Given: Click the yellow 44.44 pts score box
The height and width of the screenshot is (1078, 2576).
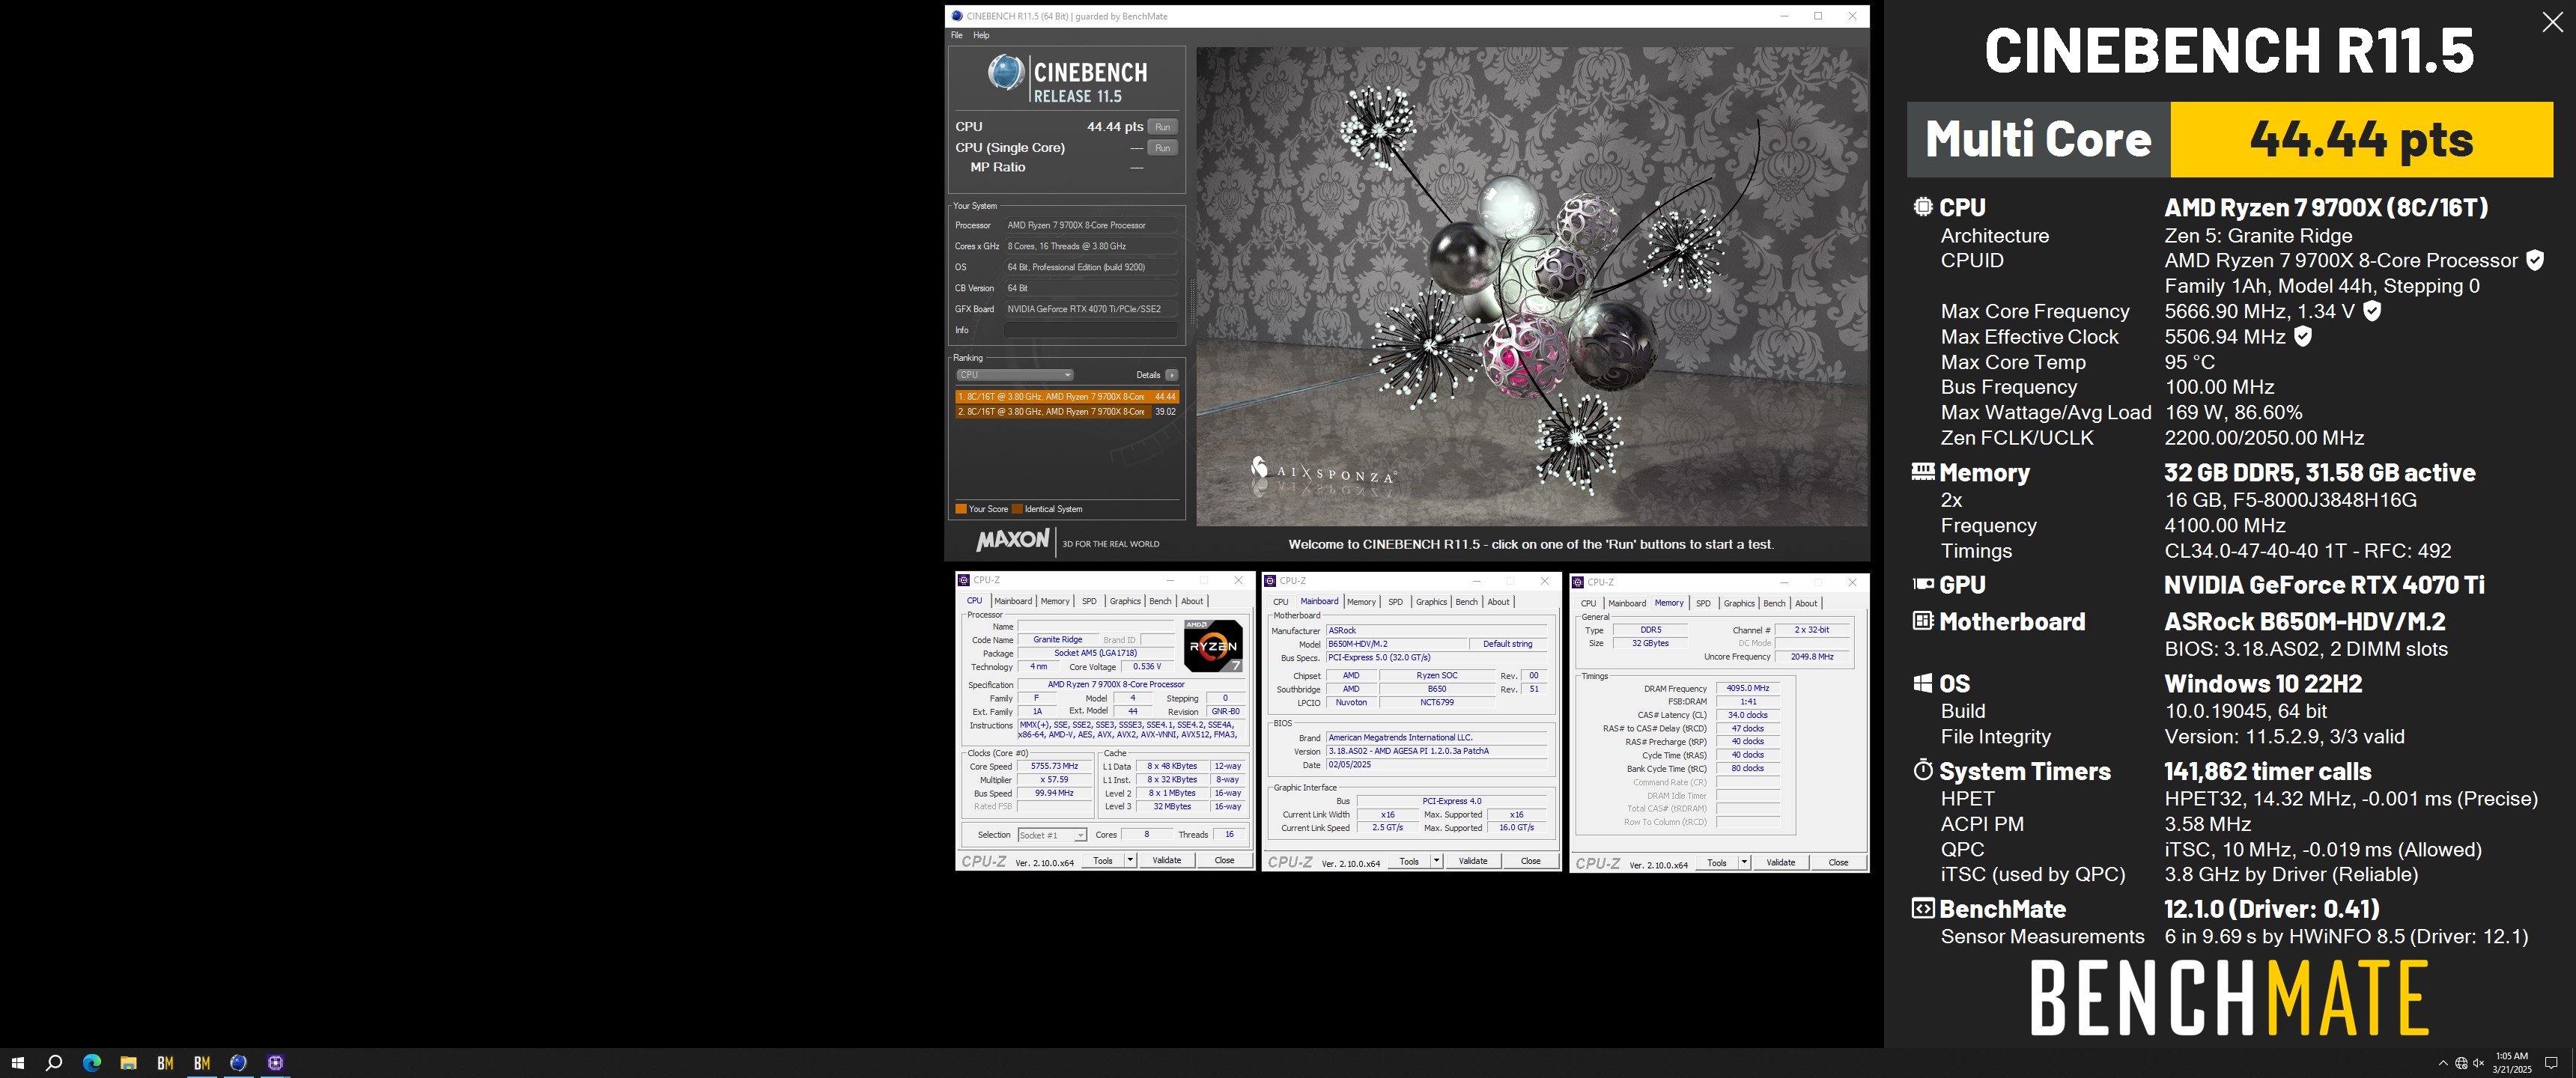Looking at the screenshot, I should [2361, 140].
